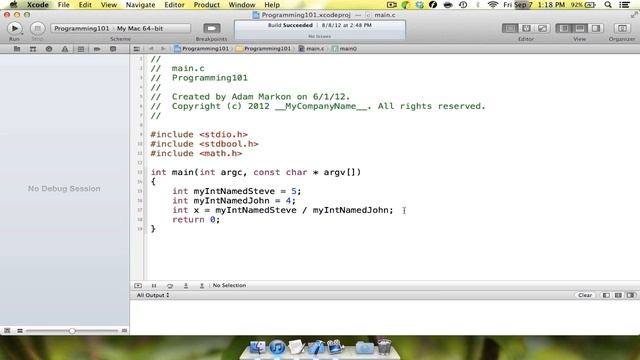Show the Project navigator folder icon
640x360 pixels.
(x=17, y=49)
